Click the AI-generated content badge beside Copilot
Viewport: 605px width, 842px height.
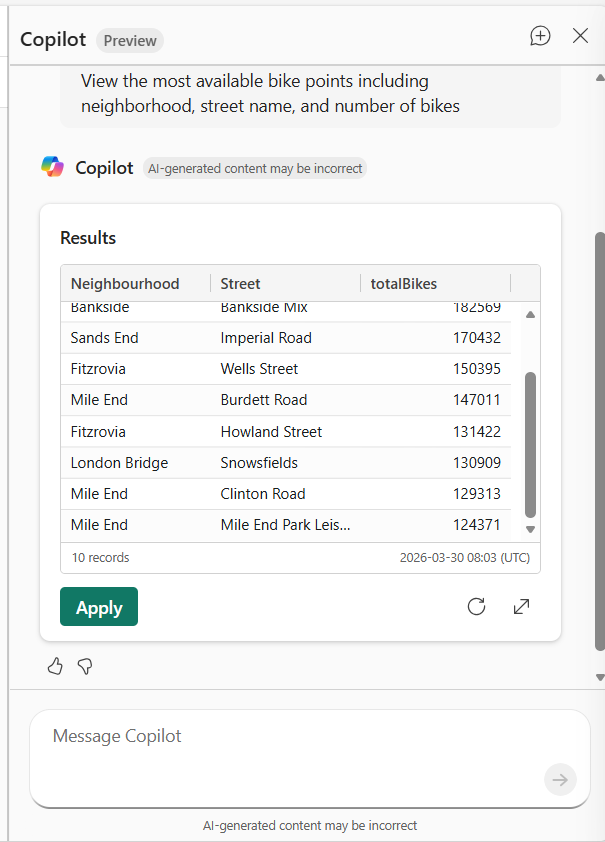coord(255,169)
